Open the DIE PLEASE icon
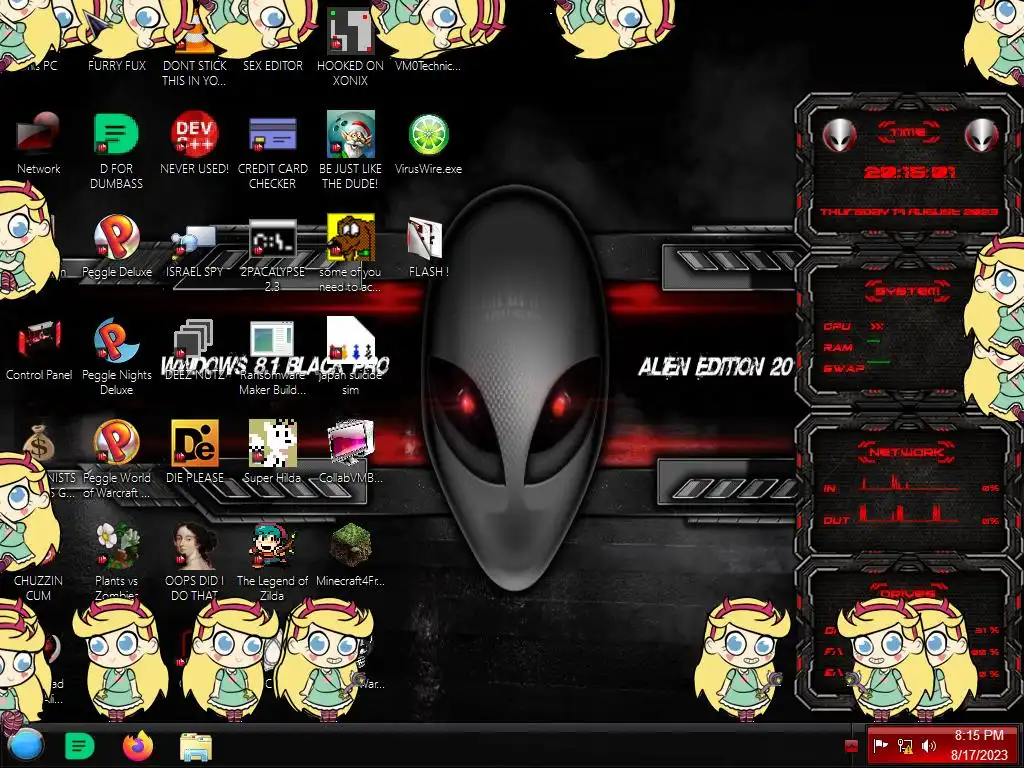 [195, 443]
